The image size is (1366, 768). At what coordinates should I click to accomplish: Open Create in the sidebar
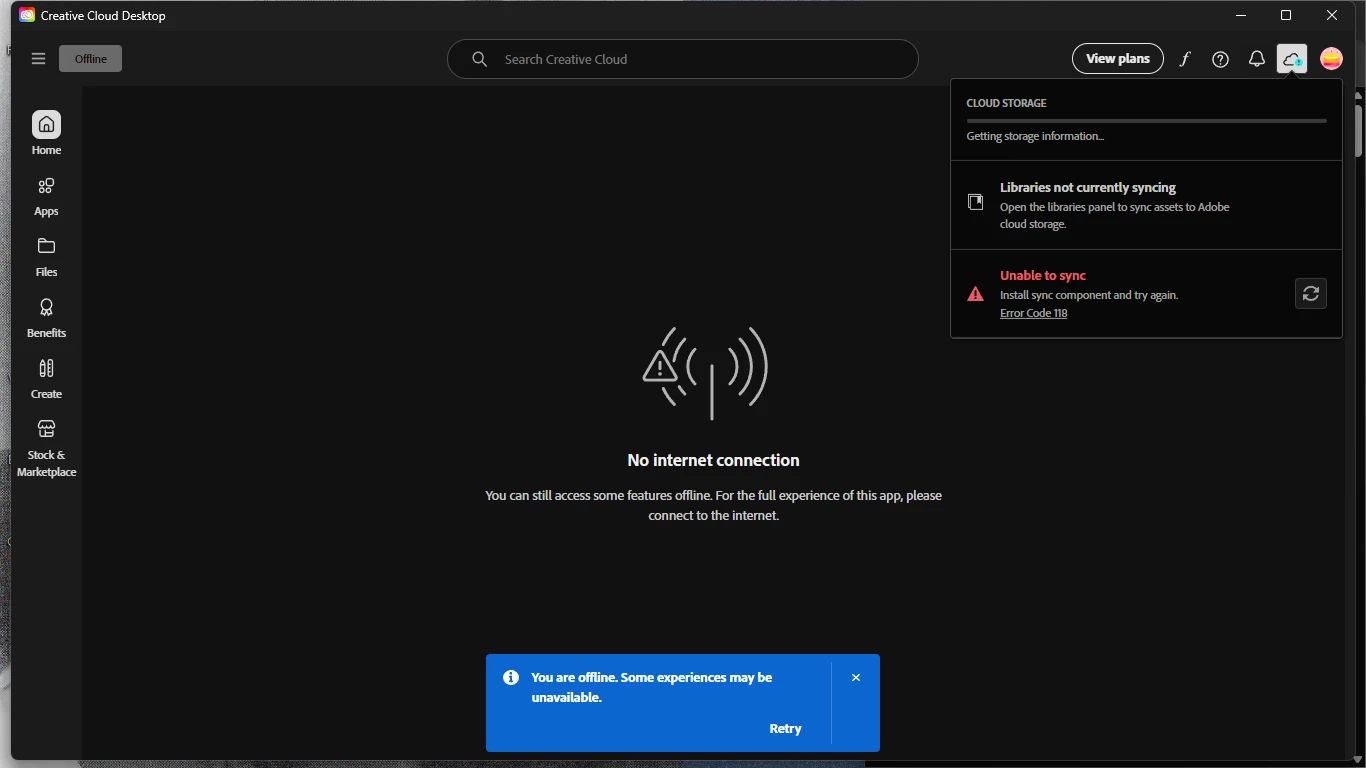pos(46,379)
